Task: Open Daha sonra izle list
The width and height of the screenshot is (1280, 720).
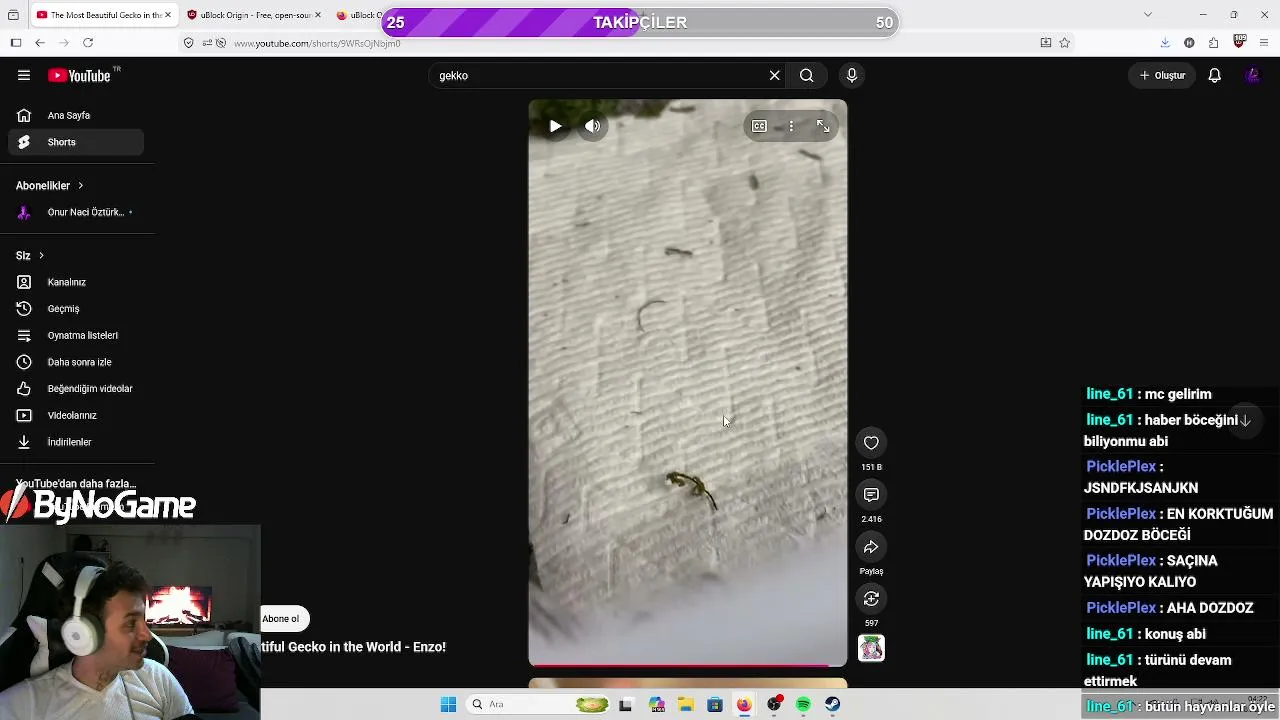Action: point(76,362)
